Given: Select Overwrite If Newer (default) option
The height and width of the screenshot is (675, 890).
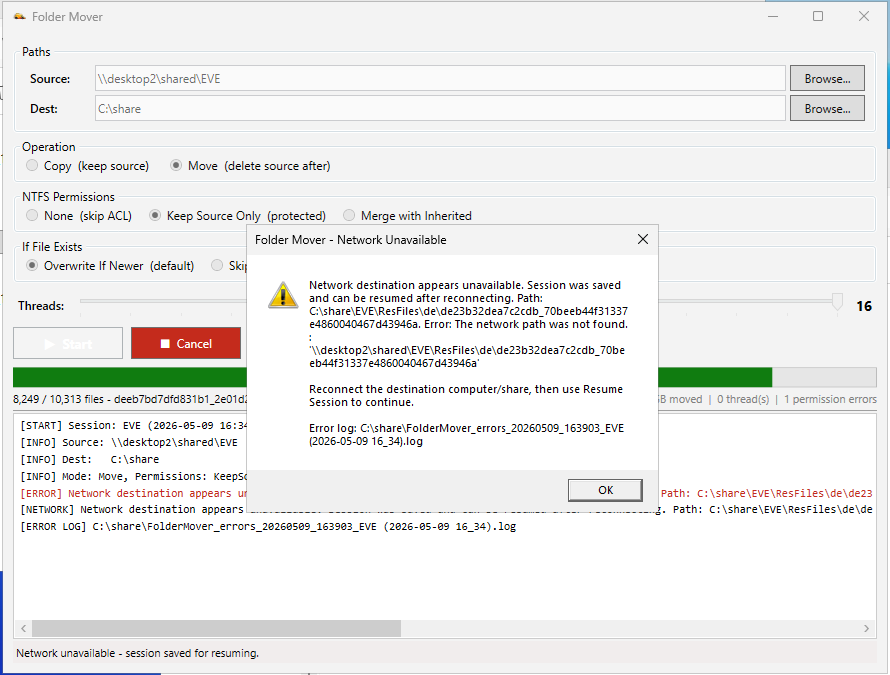Looking at the screenshot, I should point(110,266).
